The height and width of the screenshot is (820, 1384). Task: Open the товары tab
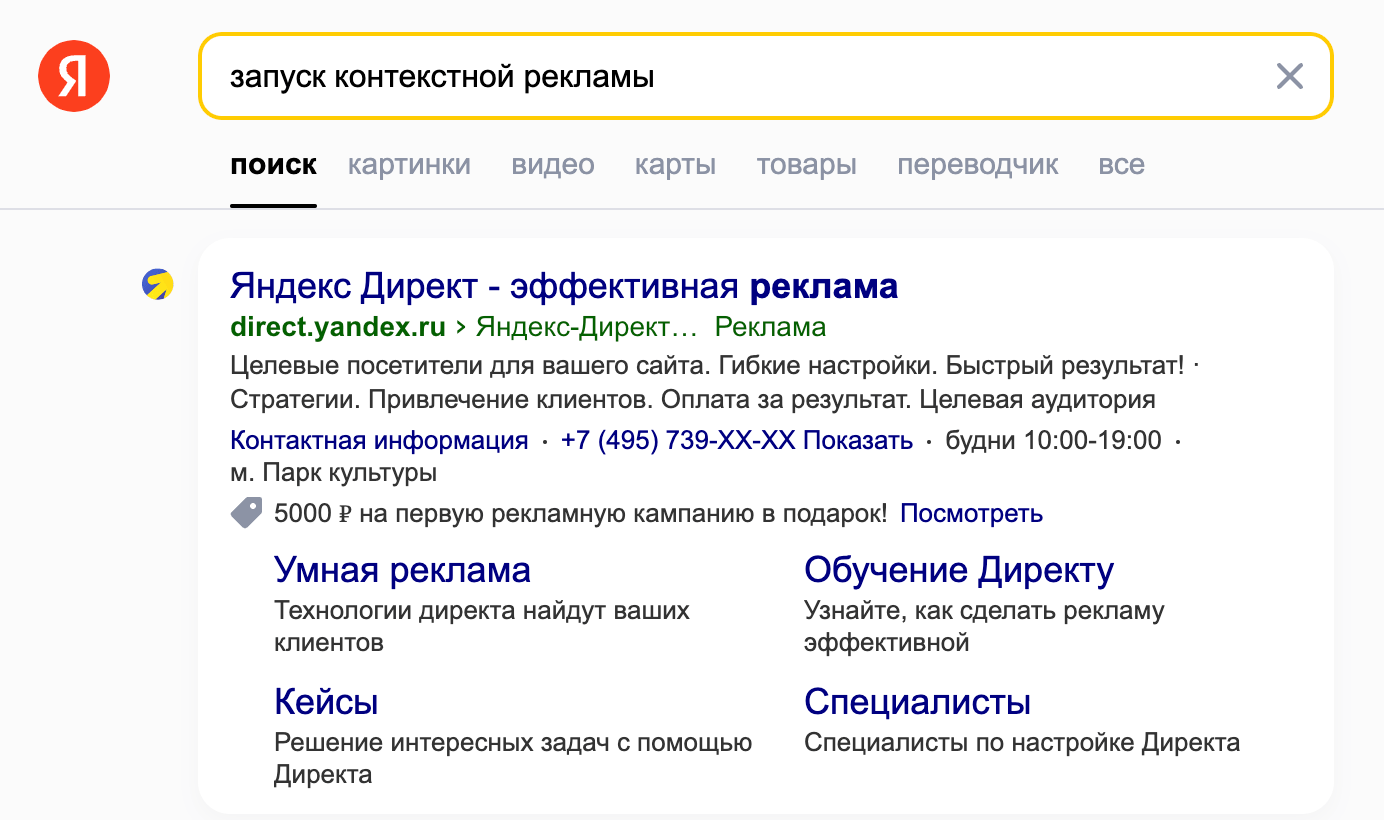(806, 164)
